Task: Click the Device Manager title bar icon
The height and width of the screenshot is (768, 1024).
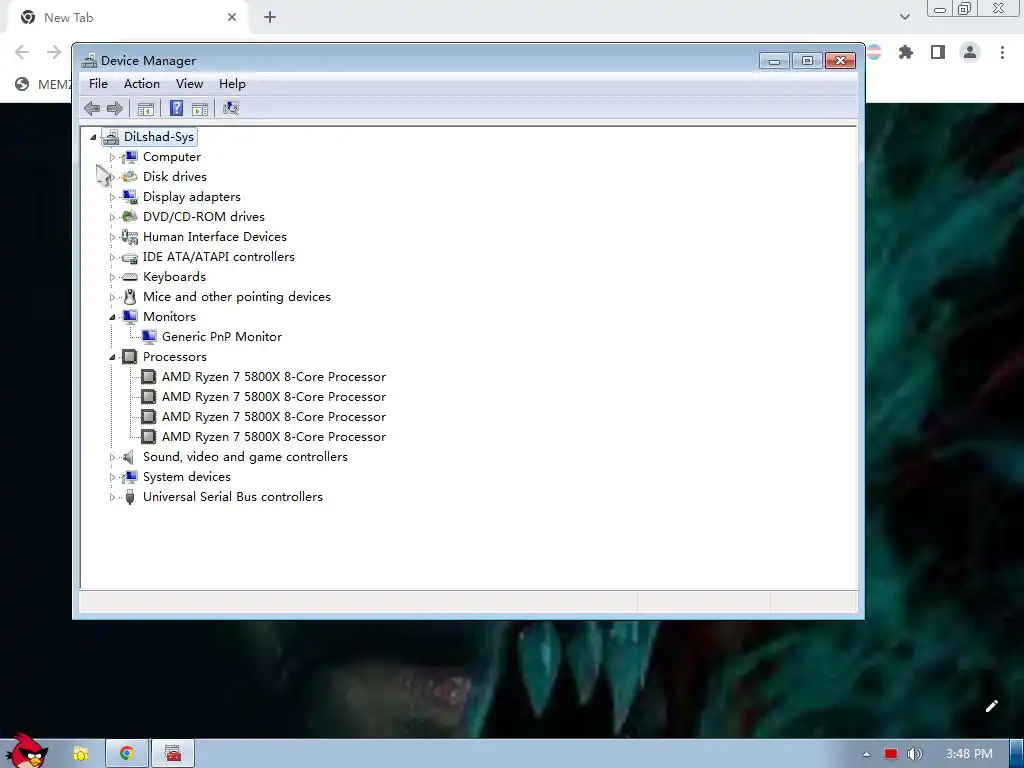Action: 89,61
